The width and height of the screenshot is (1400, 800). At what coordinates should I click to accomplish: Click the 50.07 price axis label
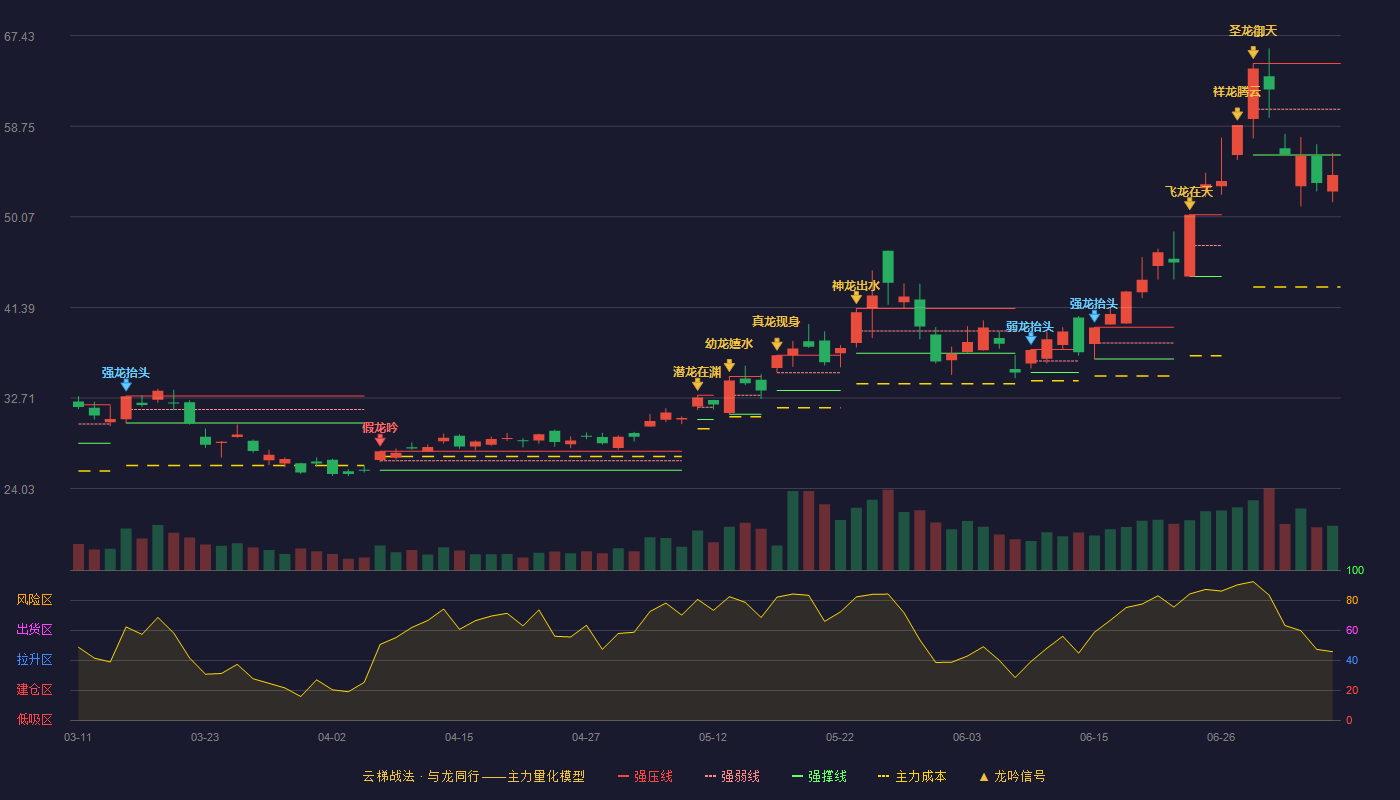pyautogui.click(x=19, y=218)
